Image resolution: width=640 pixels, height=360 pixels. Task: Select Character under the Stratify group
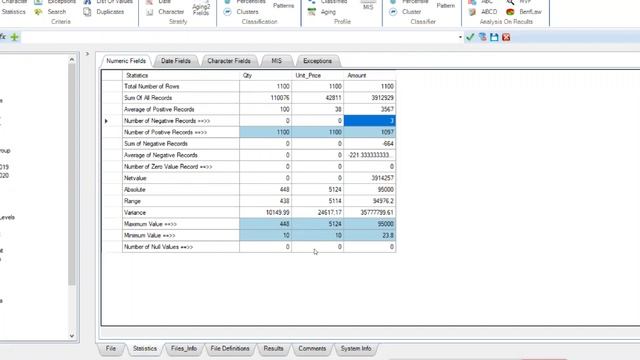click(x=165, y=12)
